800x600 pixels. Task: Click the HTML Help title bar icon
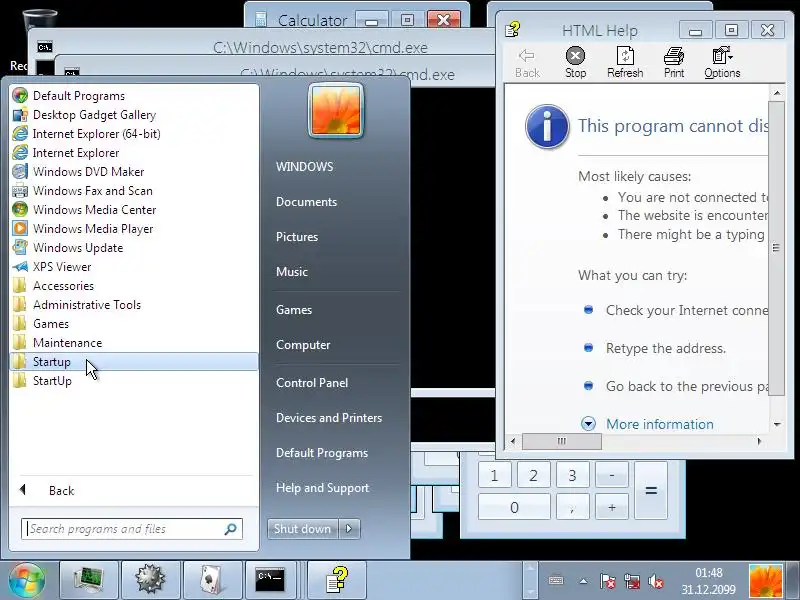pos(513,29)
